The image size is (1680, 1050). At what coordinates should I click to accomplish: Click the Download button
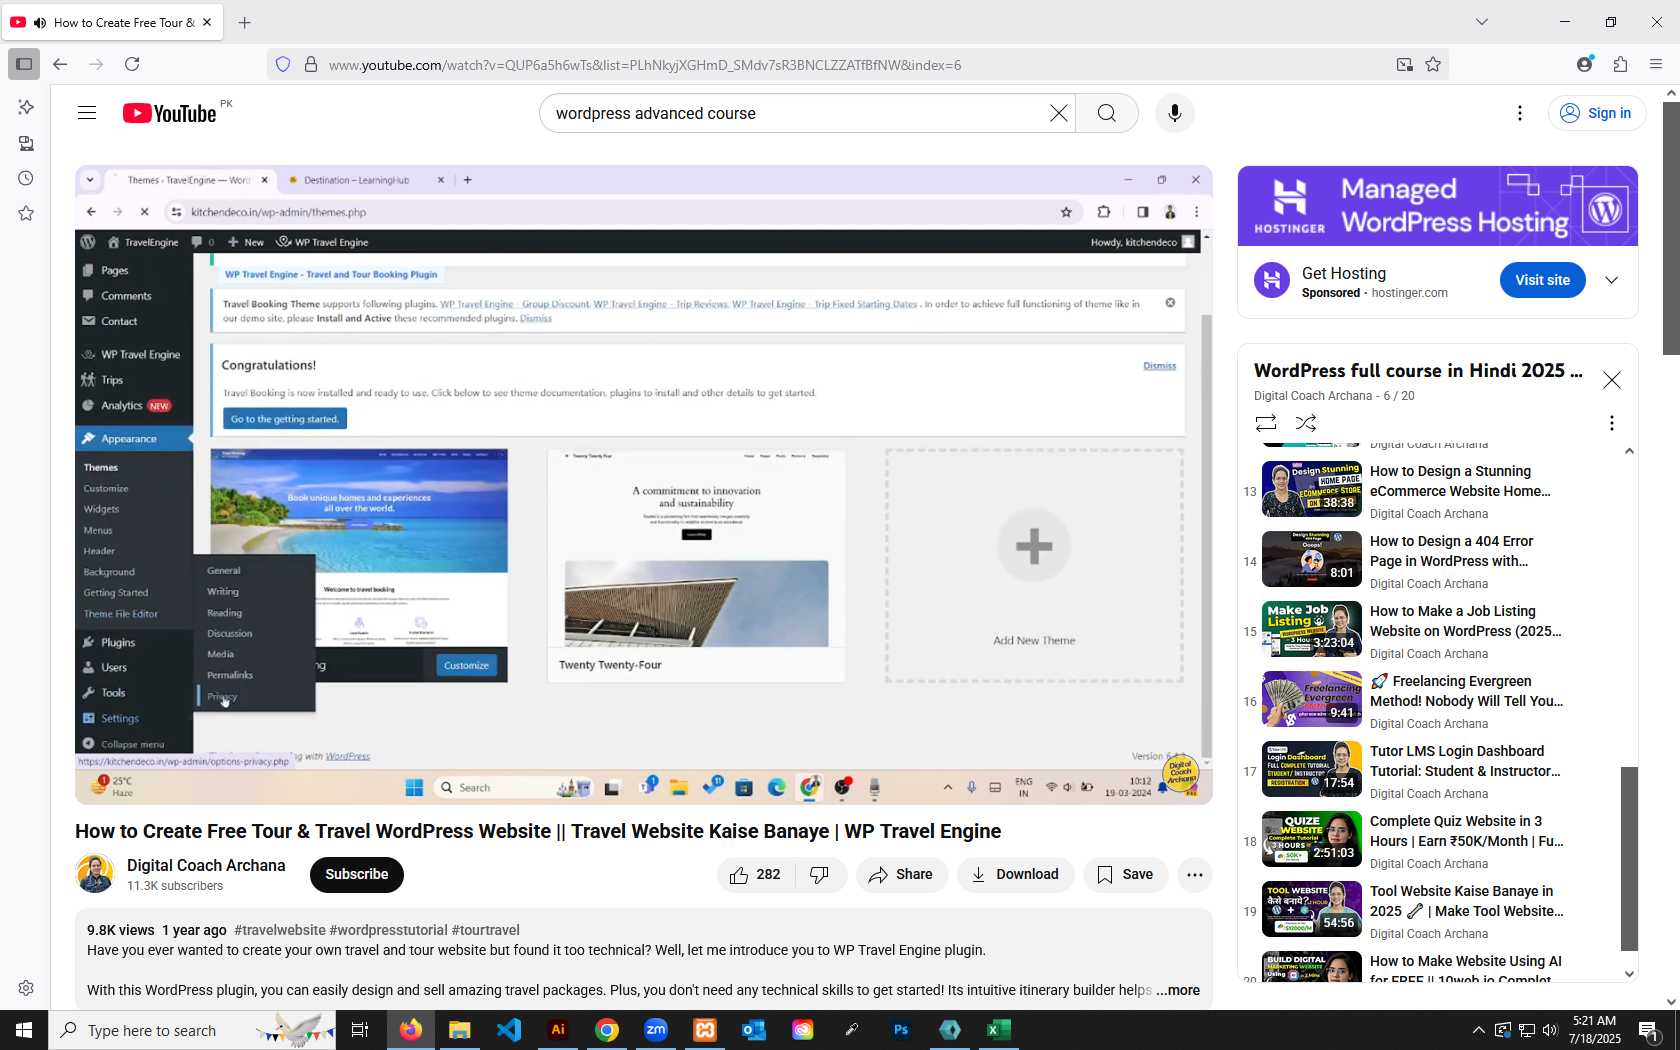(1015, 875)
